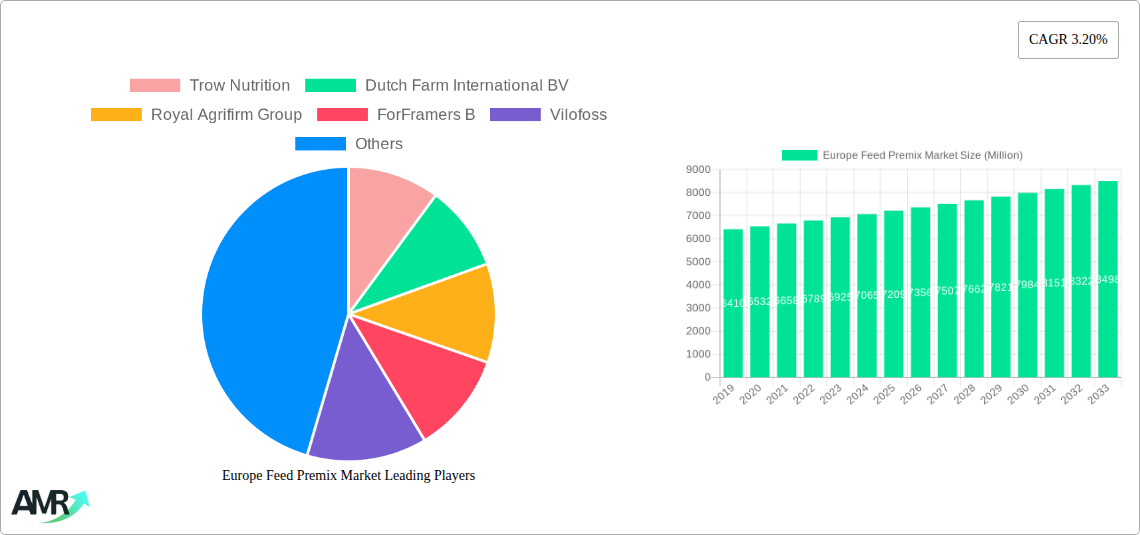Screen dimensions: 1140x535
Task: Click the blue Others pie slice
Action: tap(260, 310)
